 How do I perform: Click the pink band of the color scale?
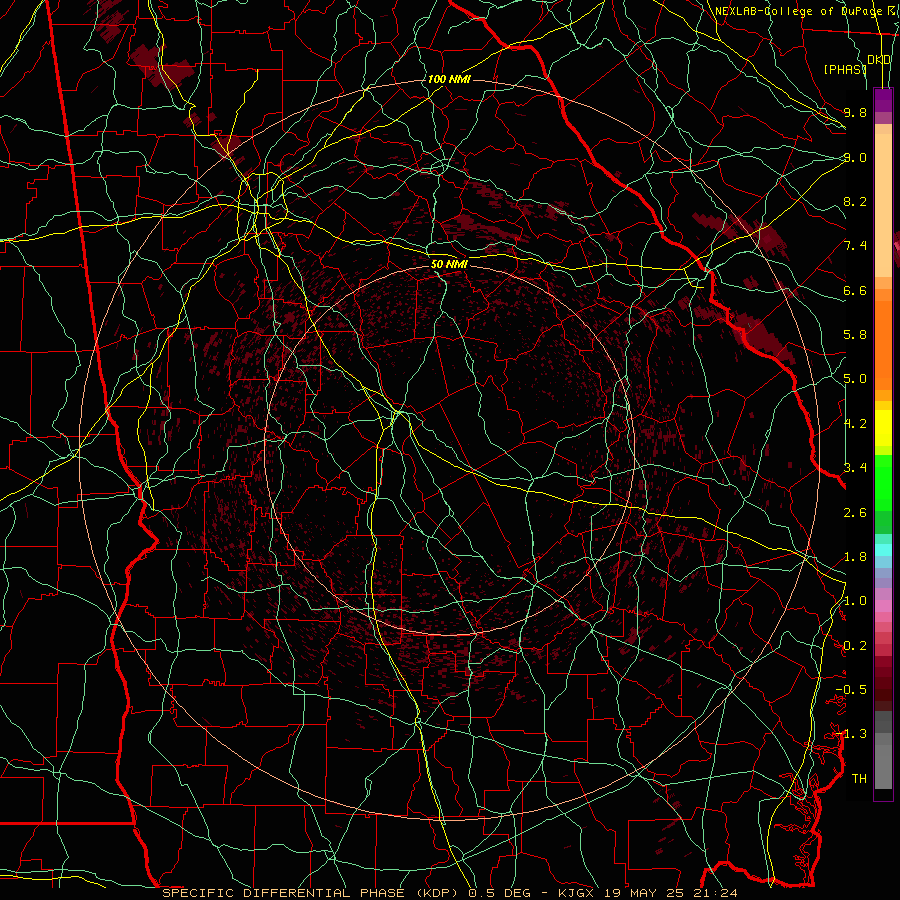tap(883, 606)
